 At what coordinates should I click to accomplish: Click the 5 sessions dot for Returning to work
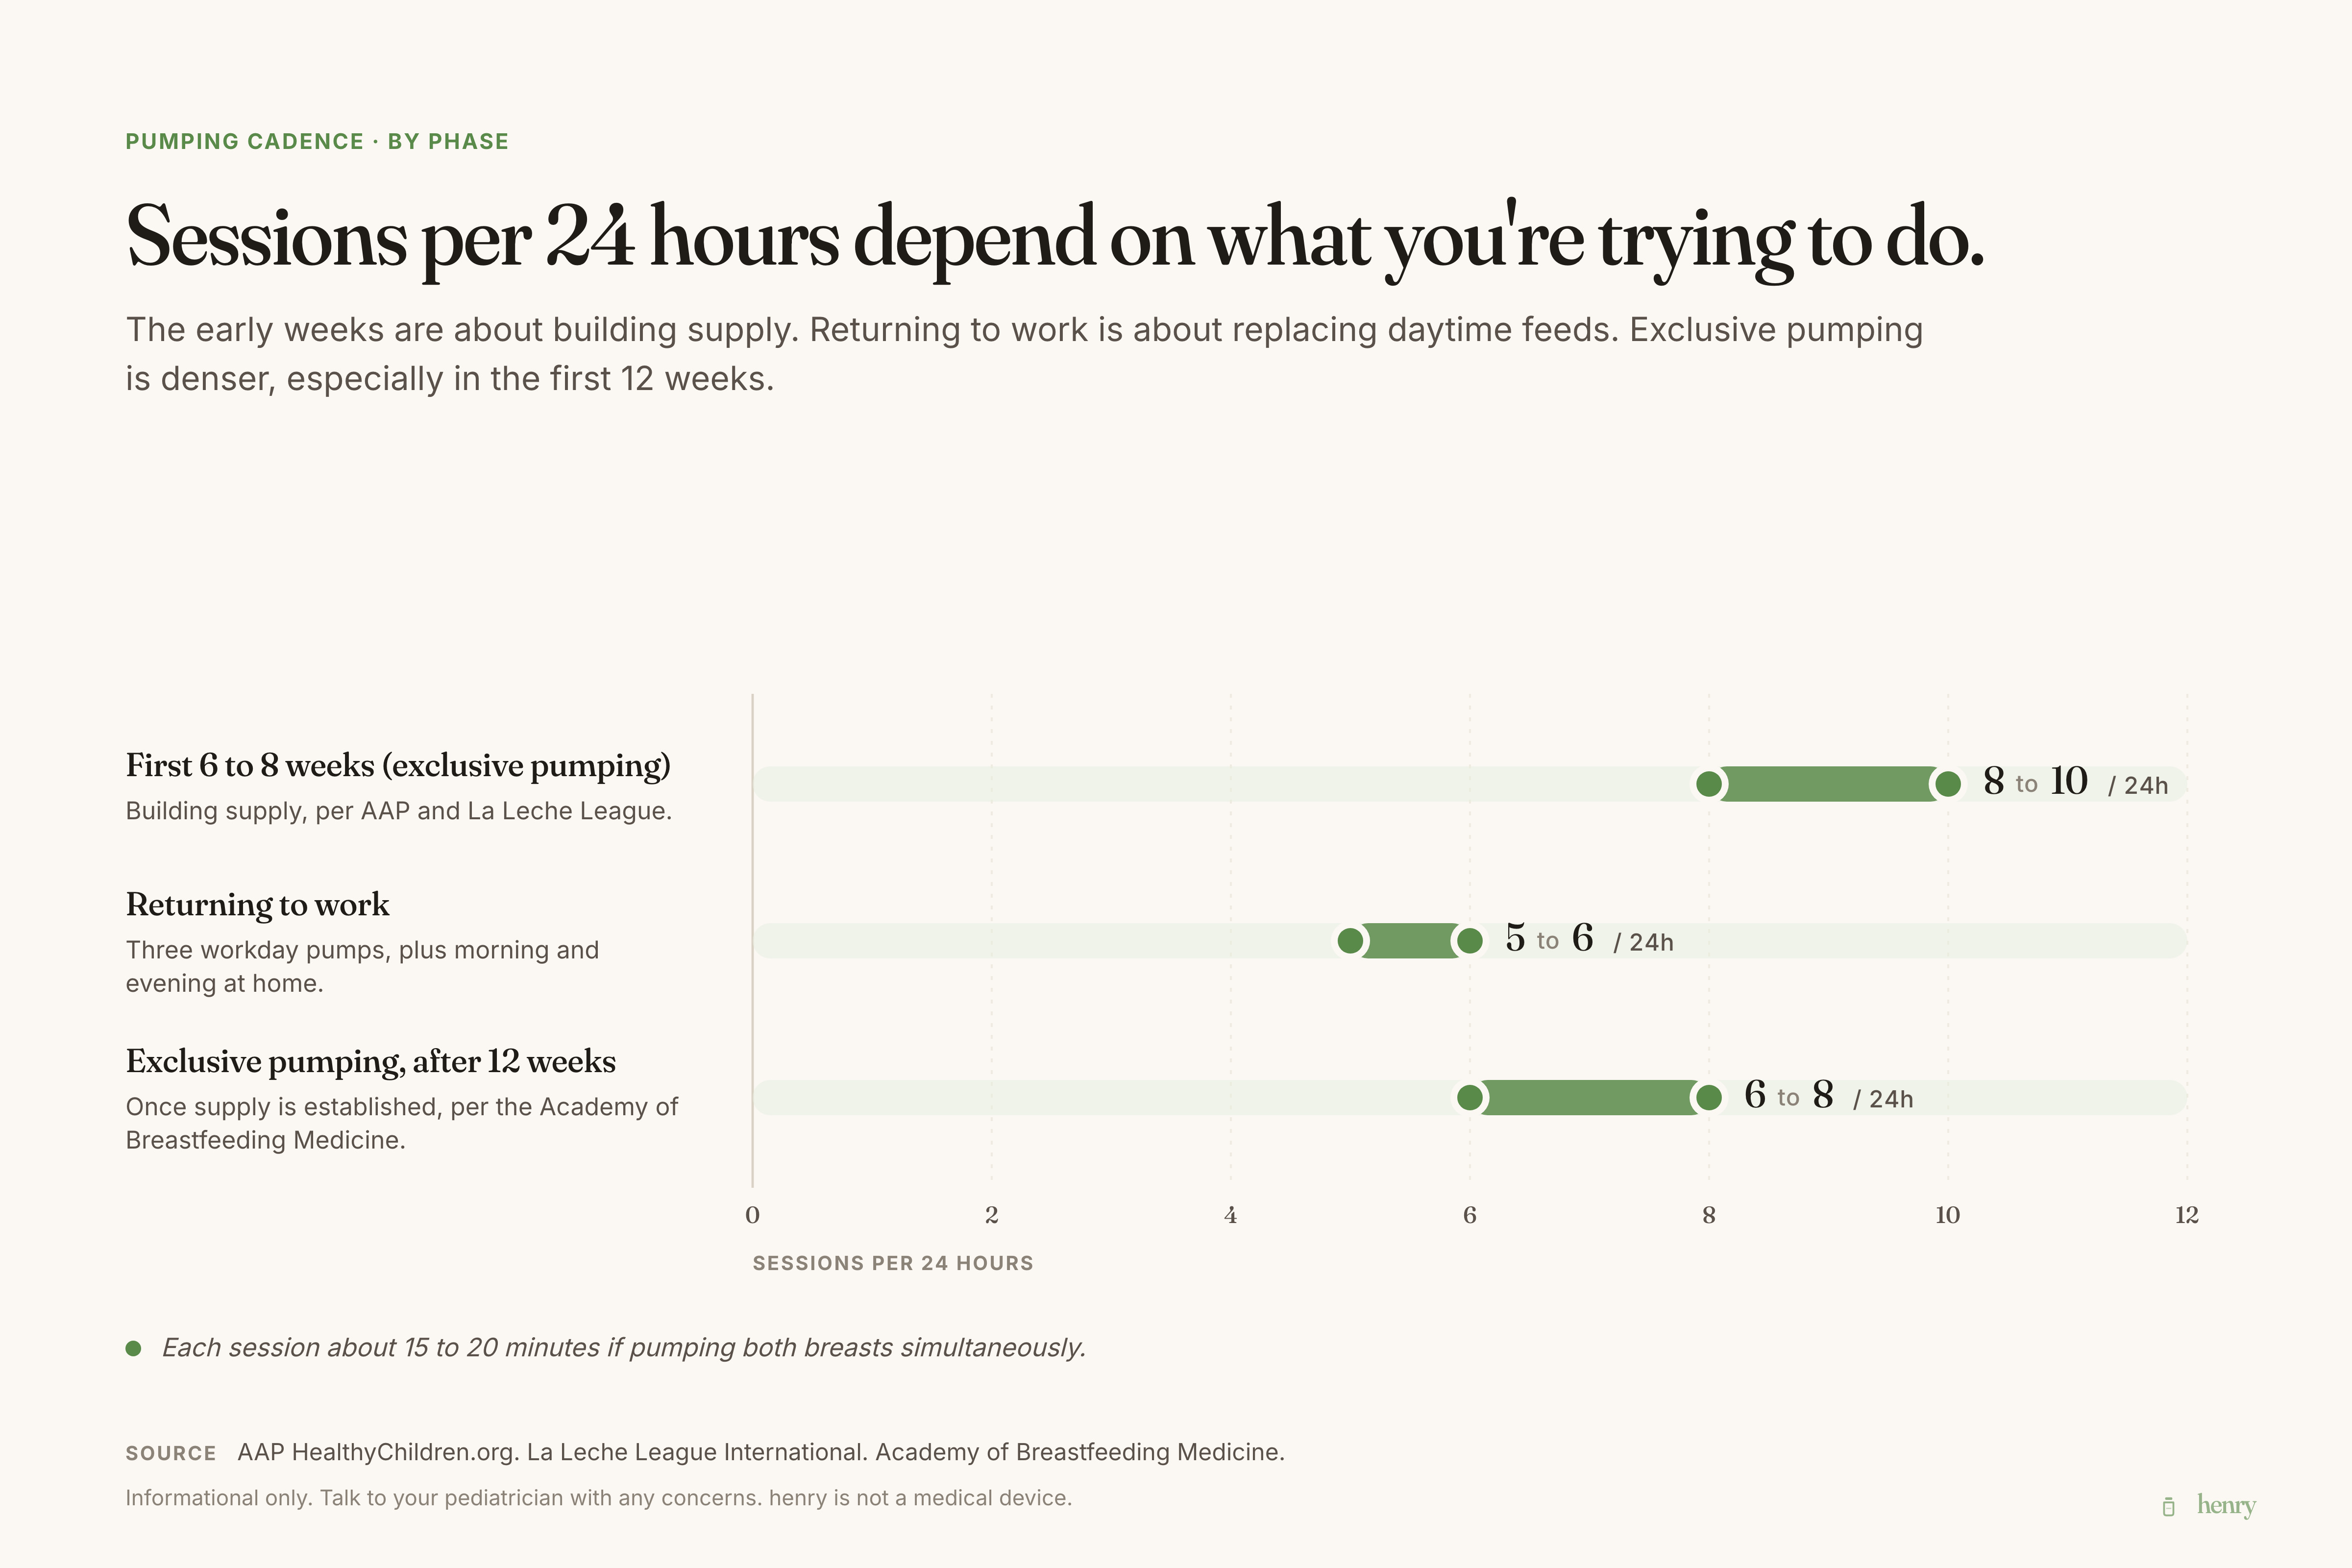pos(1350,941)
